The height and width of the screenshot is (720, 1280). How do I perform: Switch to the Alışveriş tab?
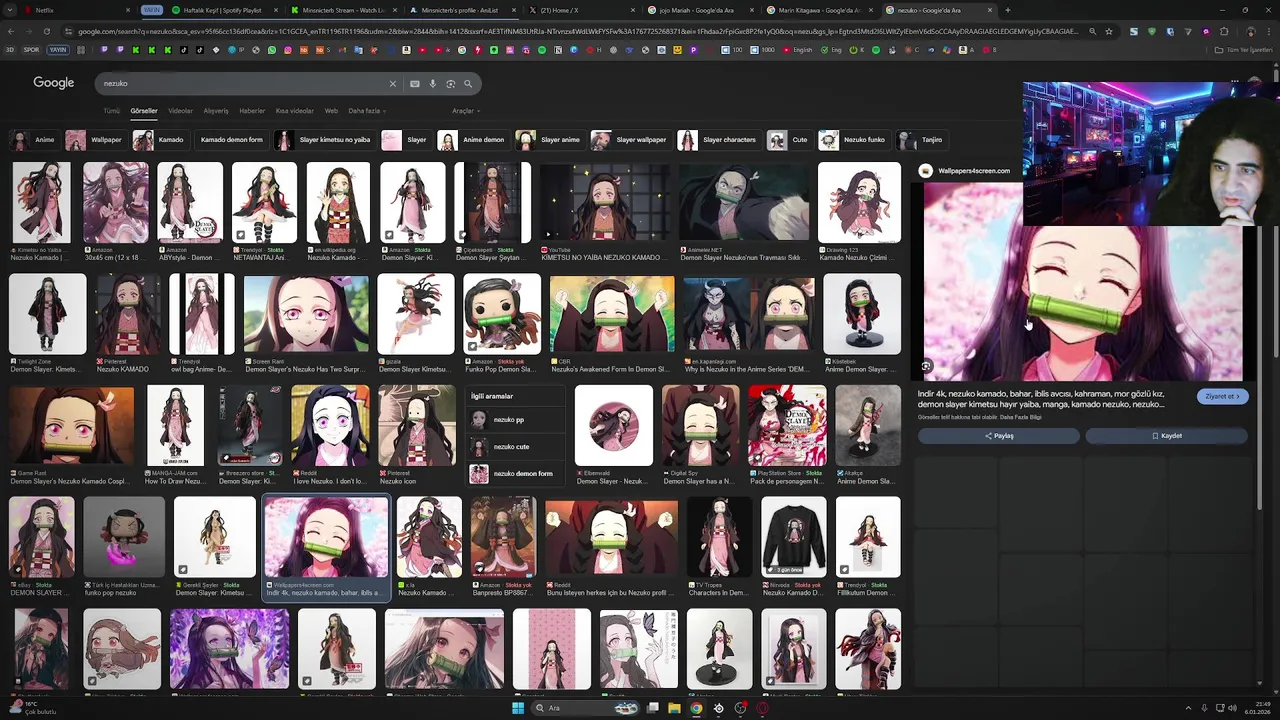[216, 111]
